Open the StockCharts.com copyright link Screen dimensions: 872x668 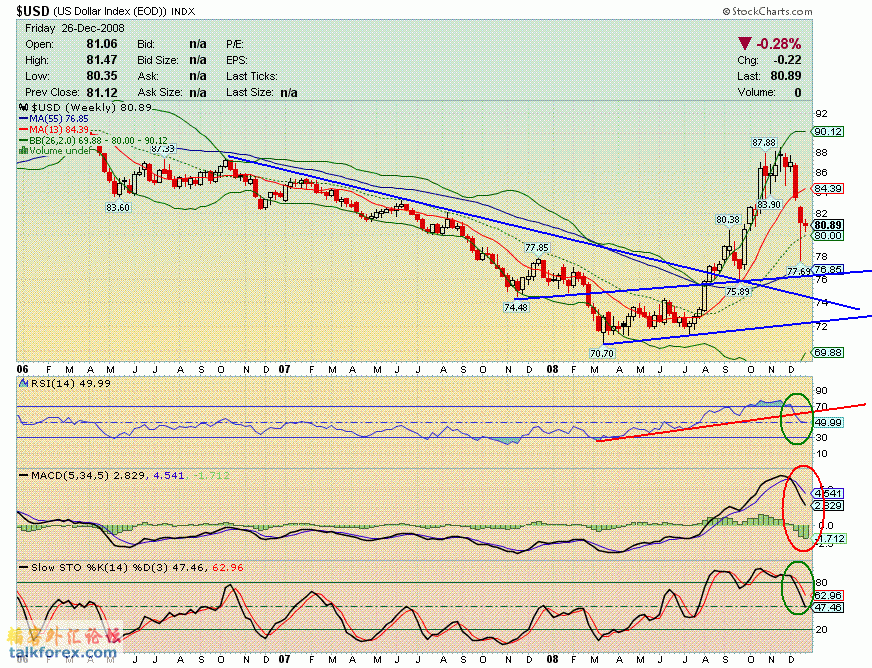click(x=767, y=11)
